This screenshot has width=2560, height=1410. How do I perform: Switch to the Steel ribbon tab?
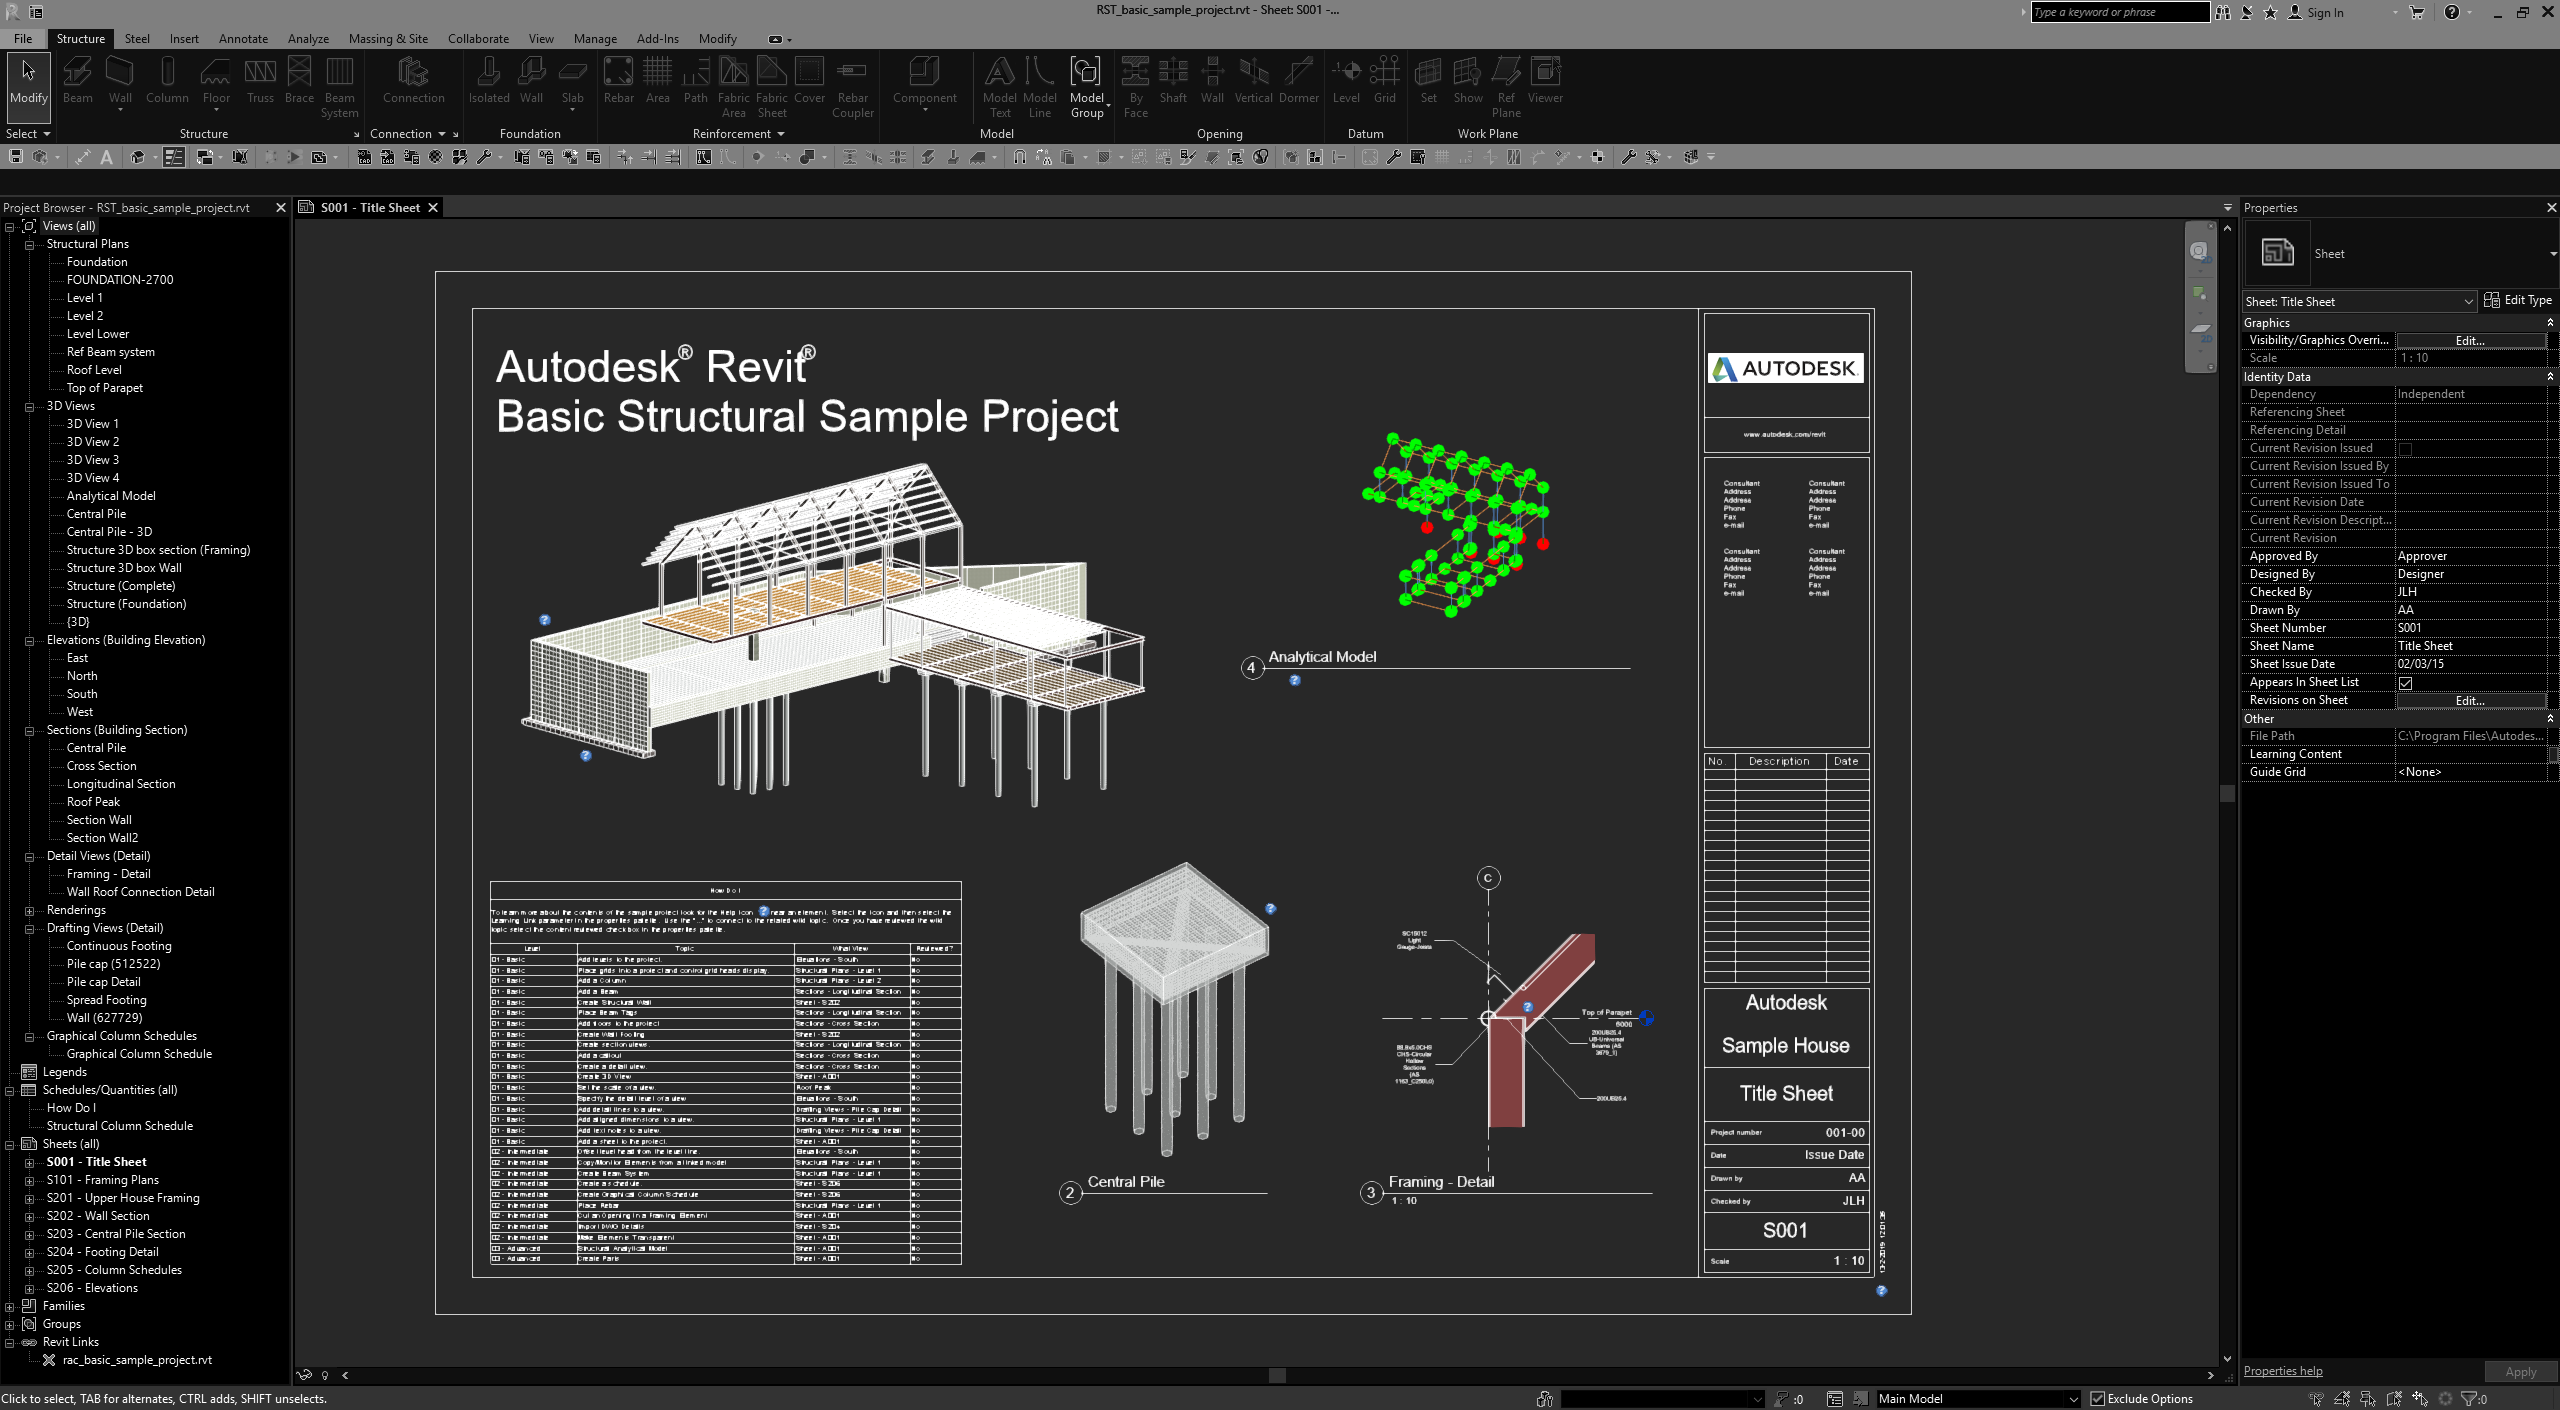click(x=137, y=38)
